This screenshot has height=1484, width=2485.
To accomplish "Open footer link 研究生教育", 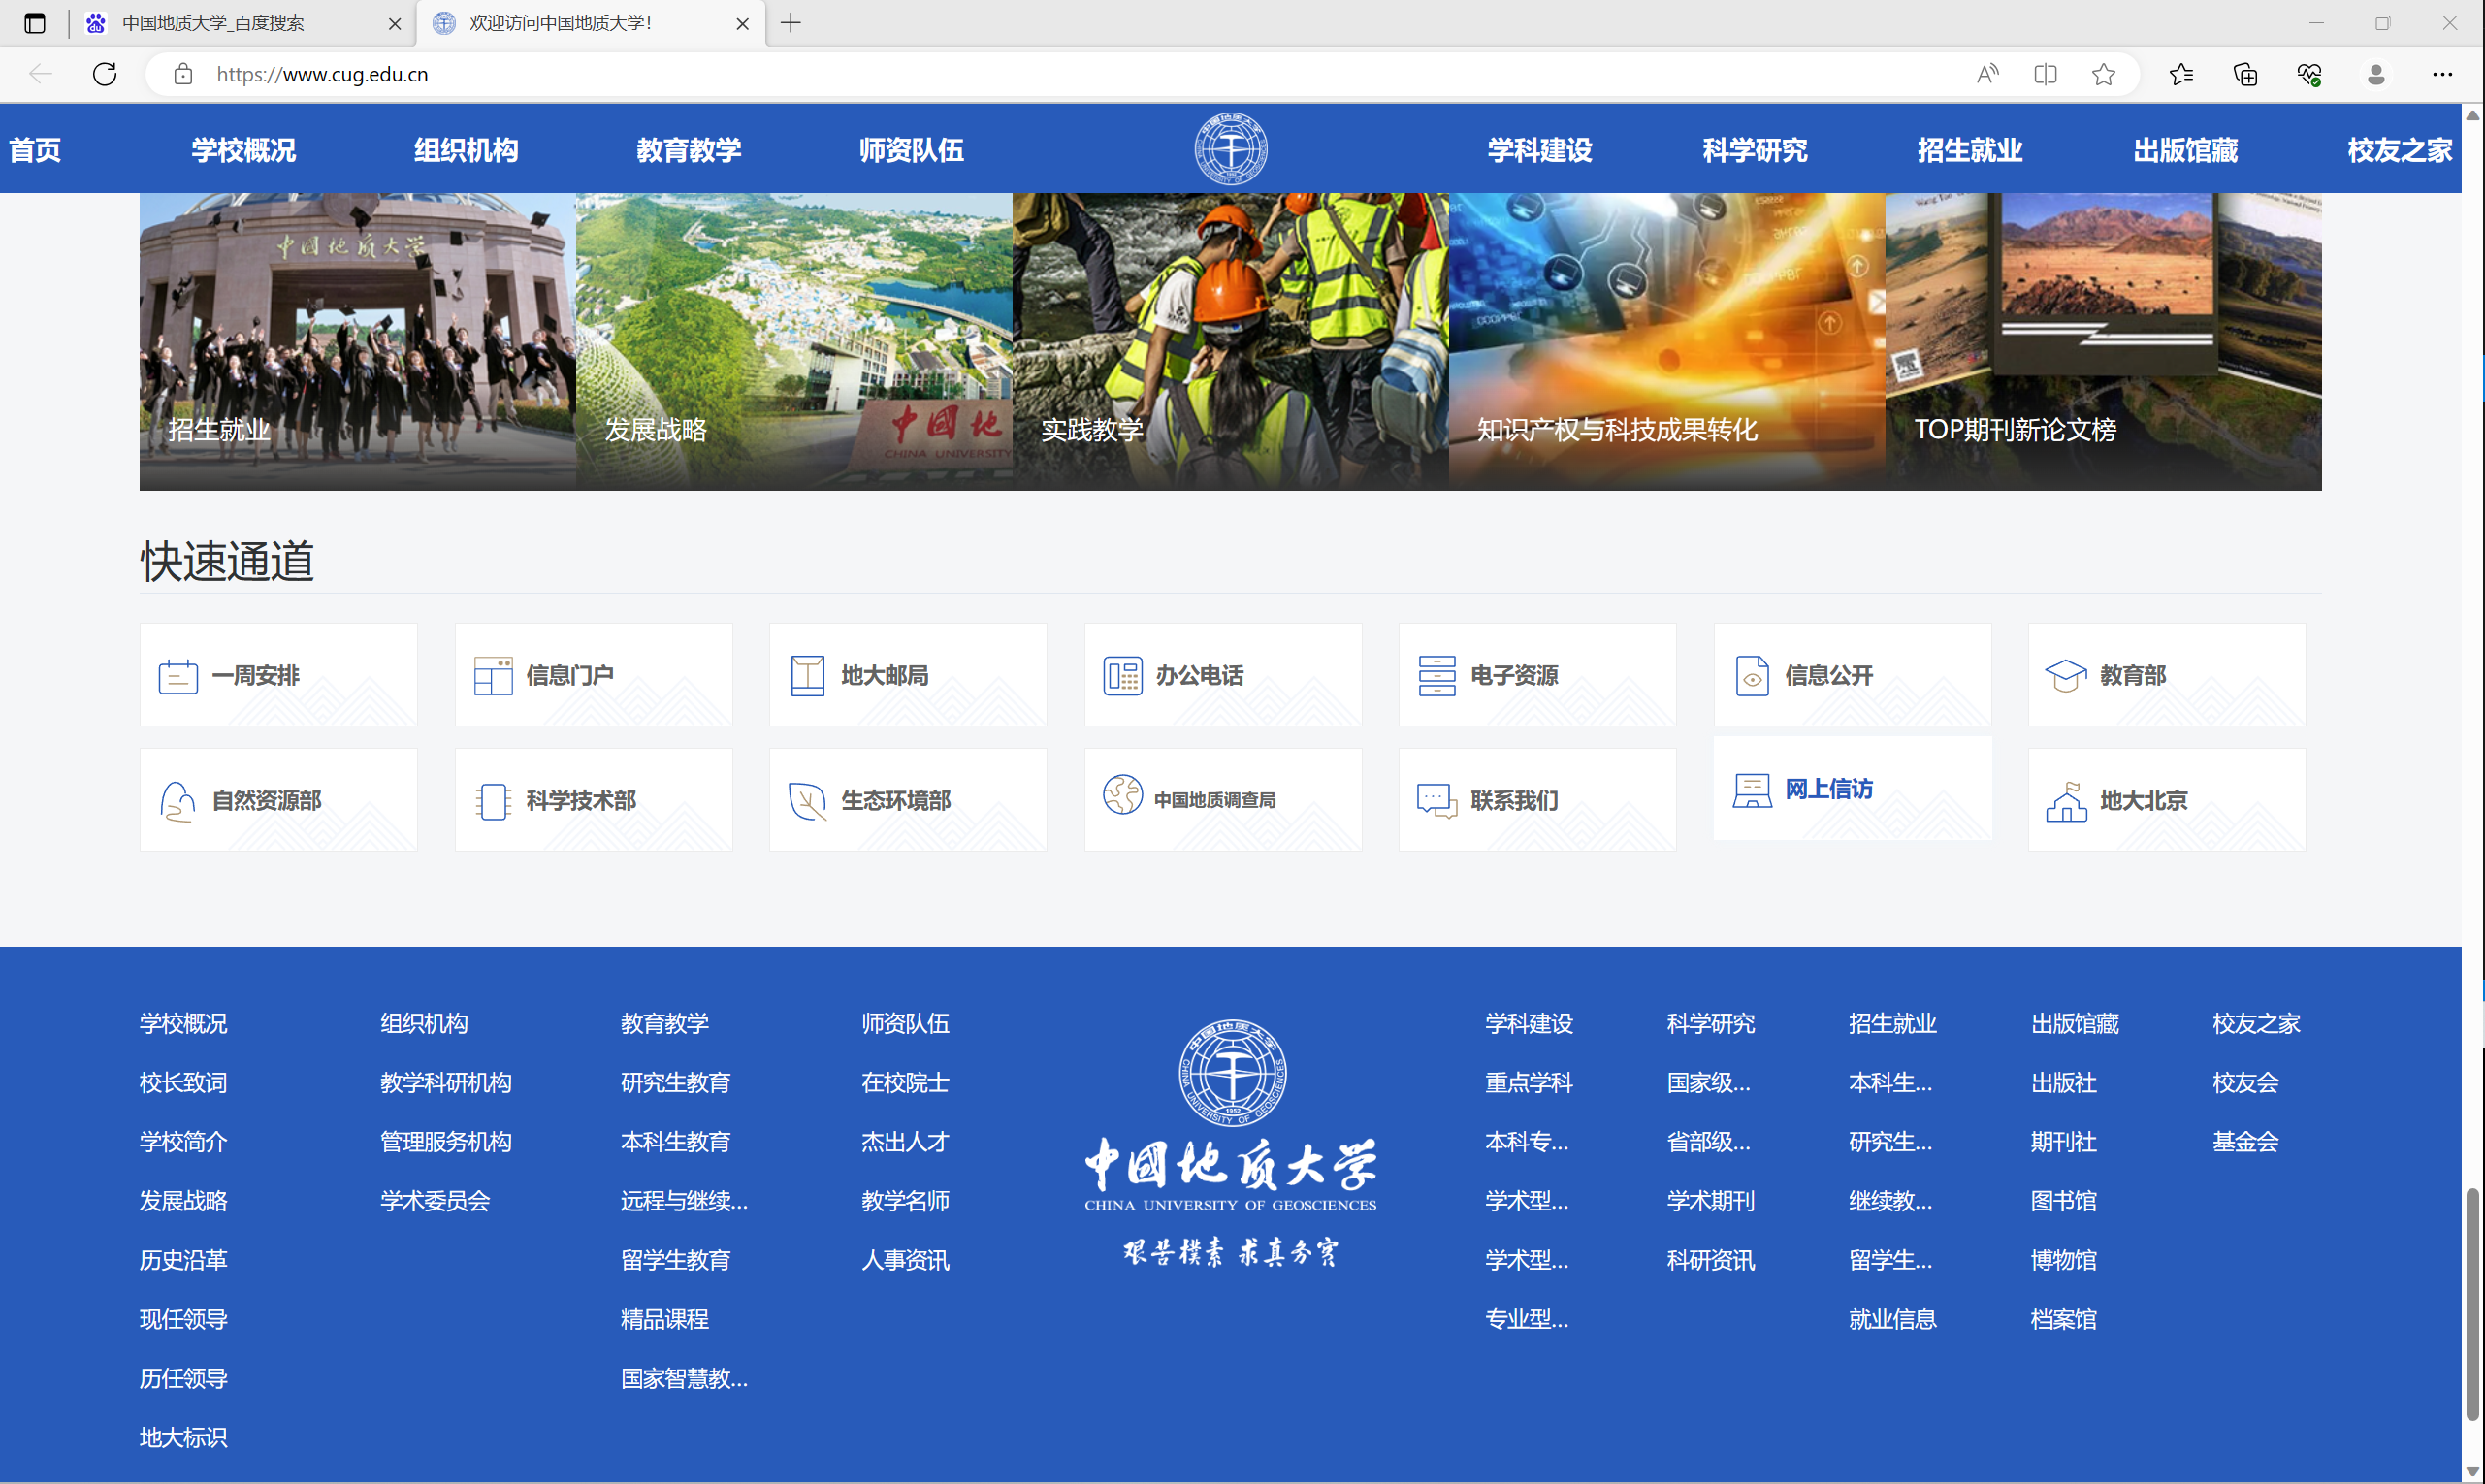I will point(676,1083).
